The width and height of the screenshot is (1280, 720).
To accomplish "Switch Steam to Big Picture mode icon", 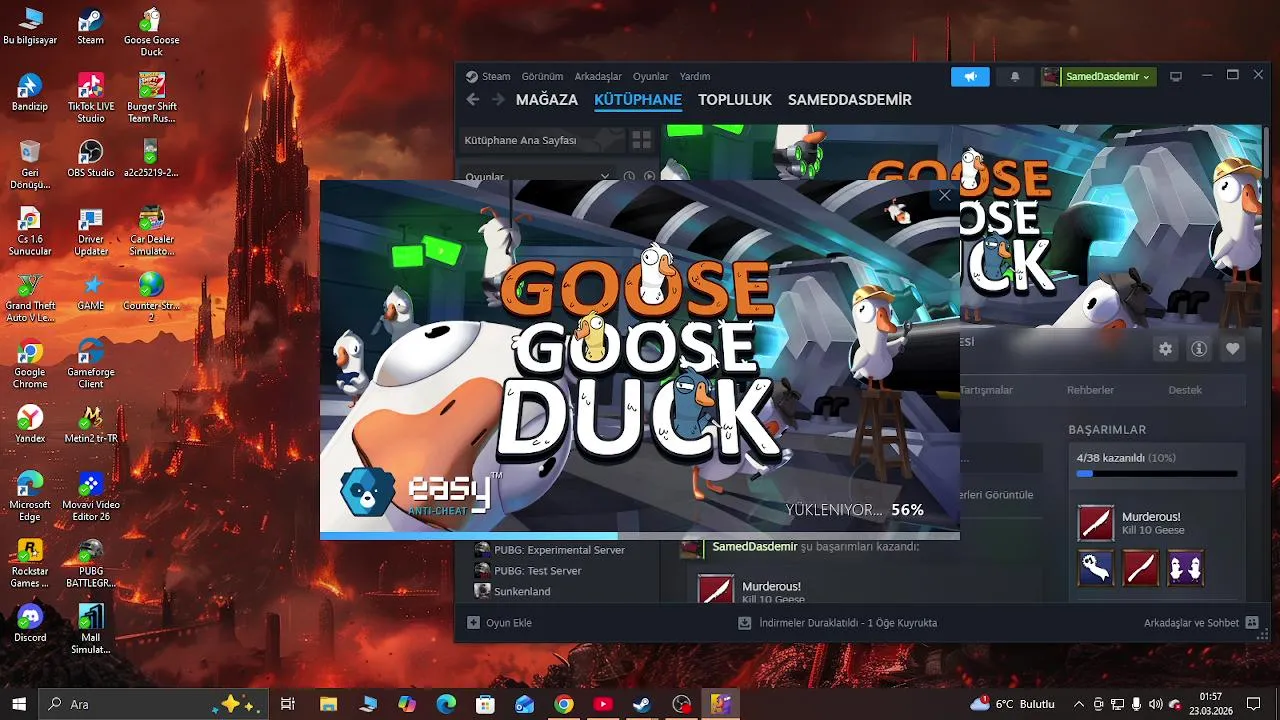I will tap(1176, 76).
